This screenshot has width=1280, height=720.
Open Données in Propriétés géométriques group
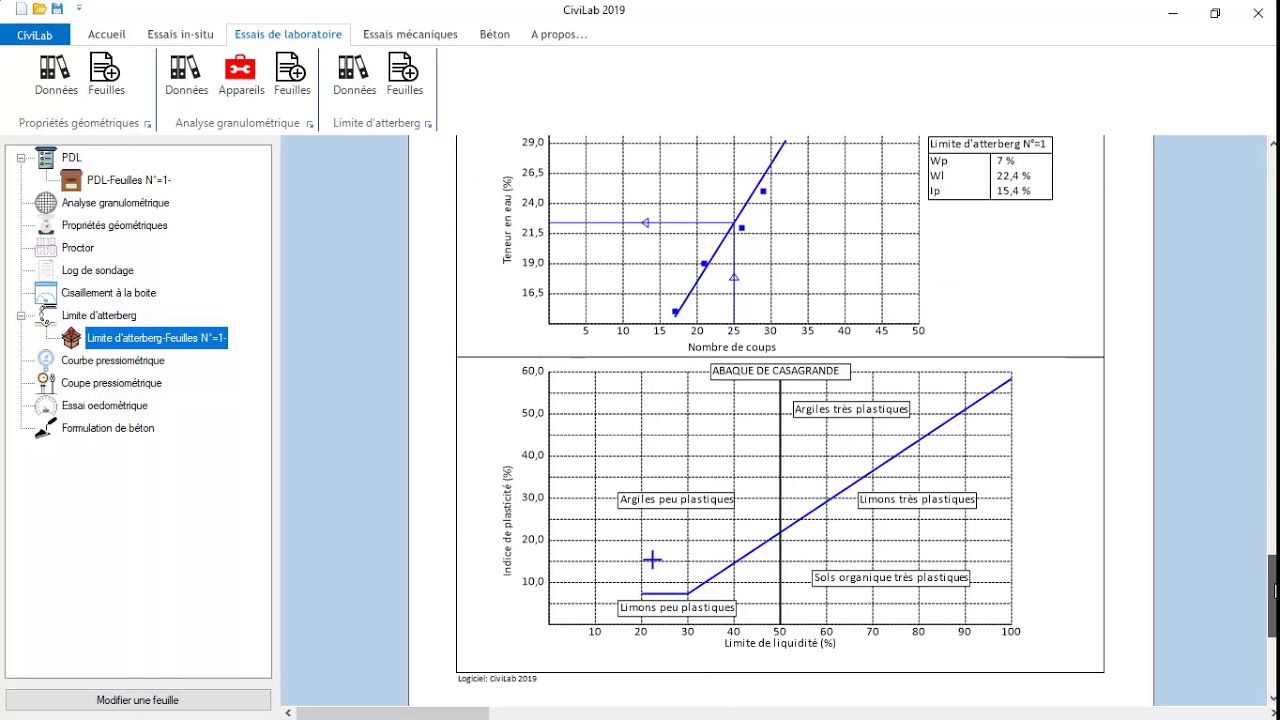click(56, 75)
